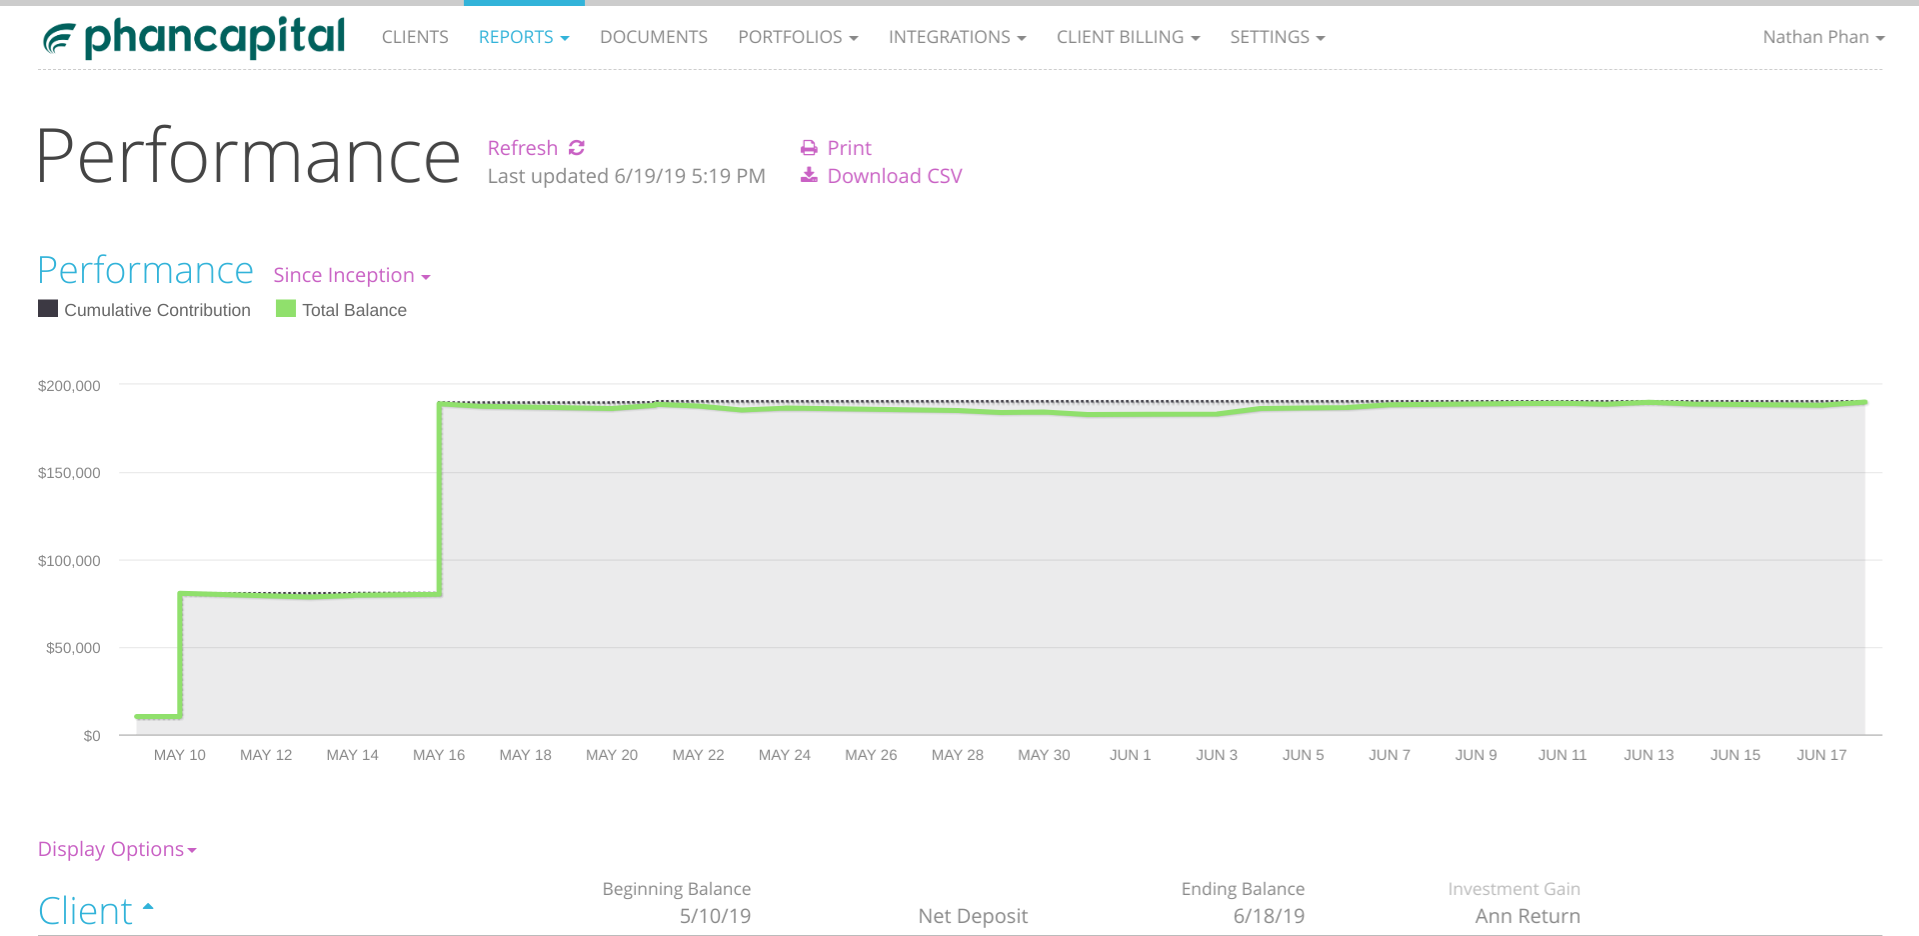Screen dimensions: 1919x936
Task: Click the green Total Balance swatch
Action: pos(286,309)
